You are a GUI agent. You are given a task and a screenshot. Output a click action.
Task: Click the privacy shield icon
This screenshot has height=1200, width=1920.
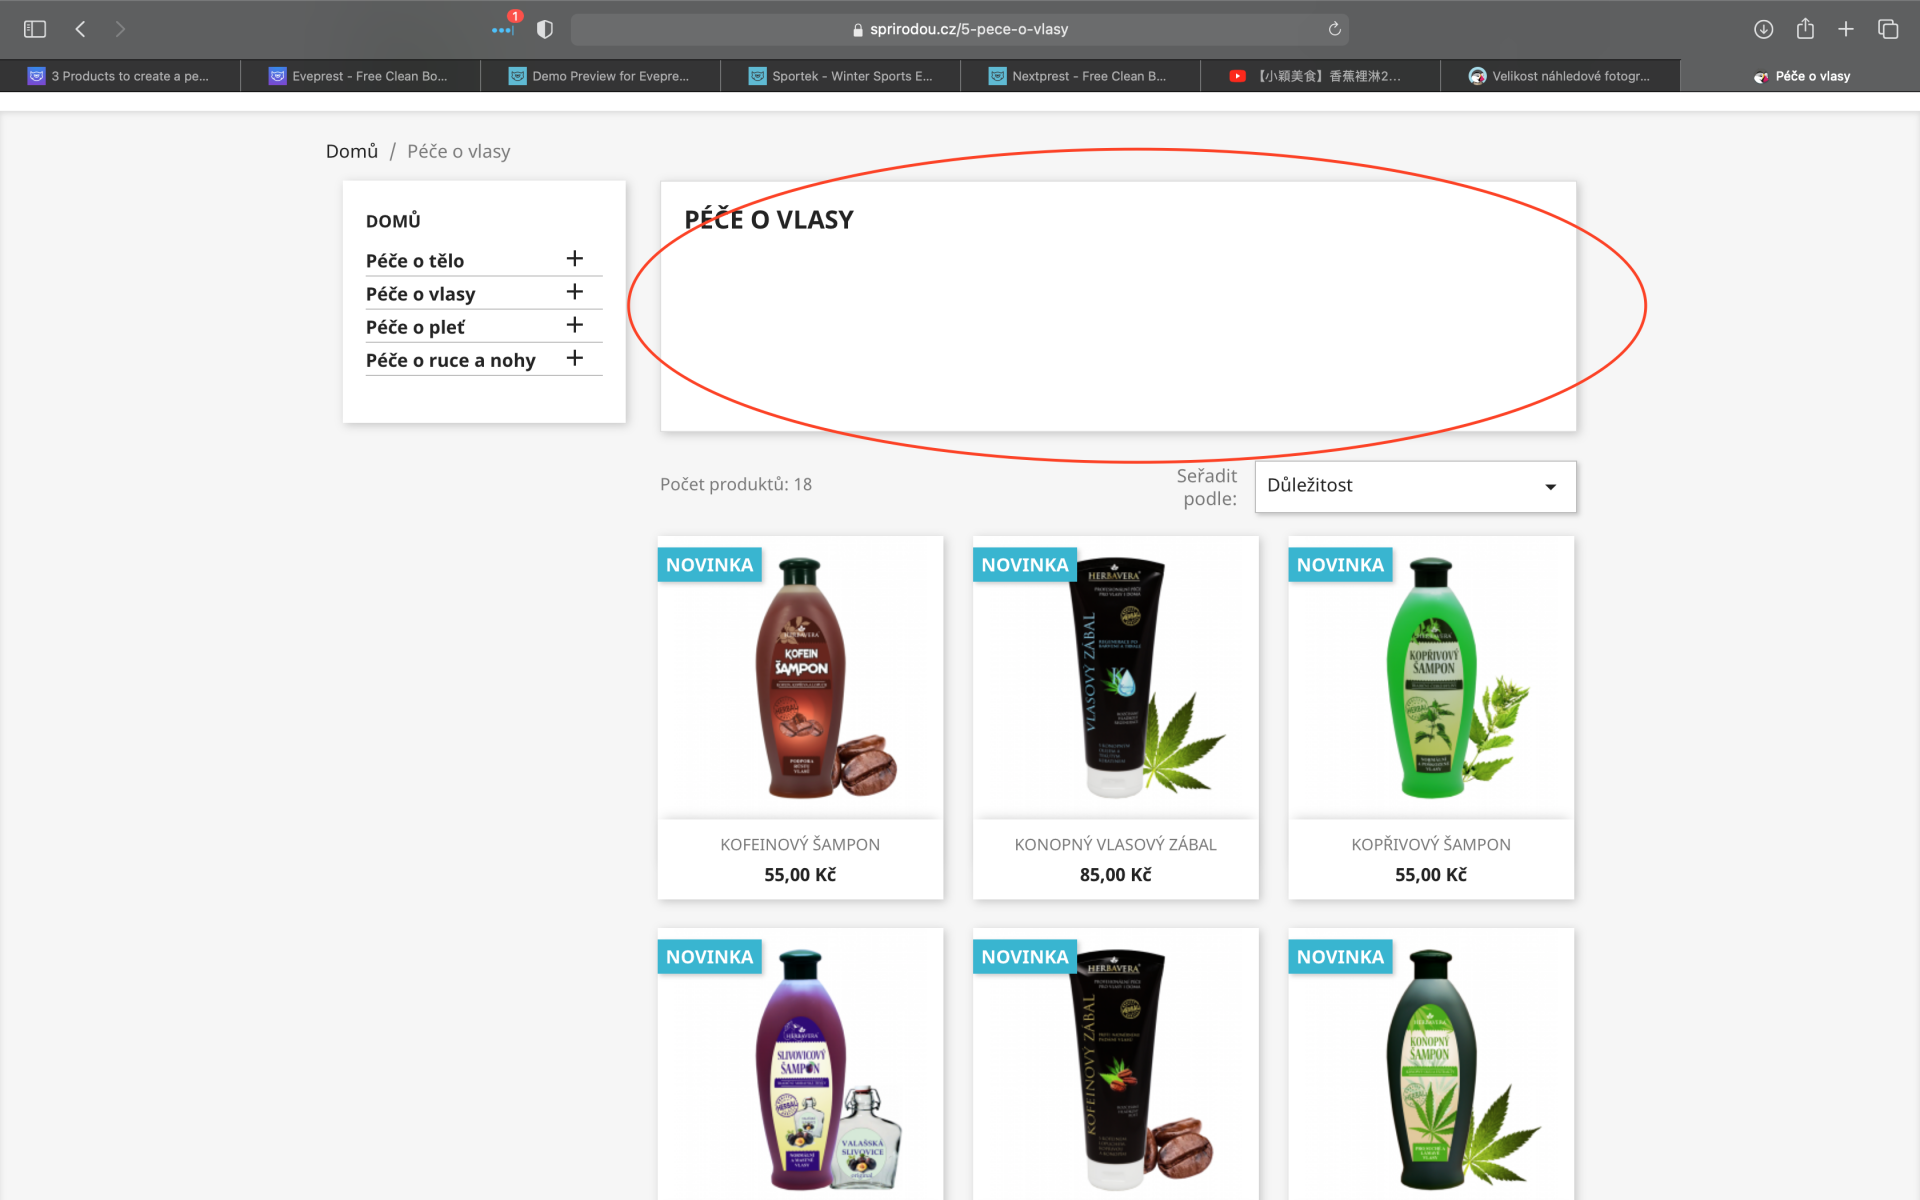[545, 29]
